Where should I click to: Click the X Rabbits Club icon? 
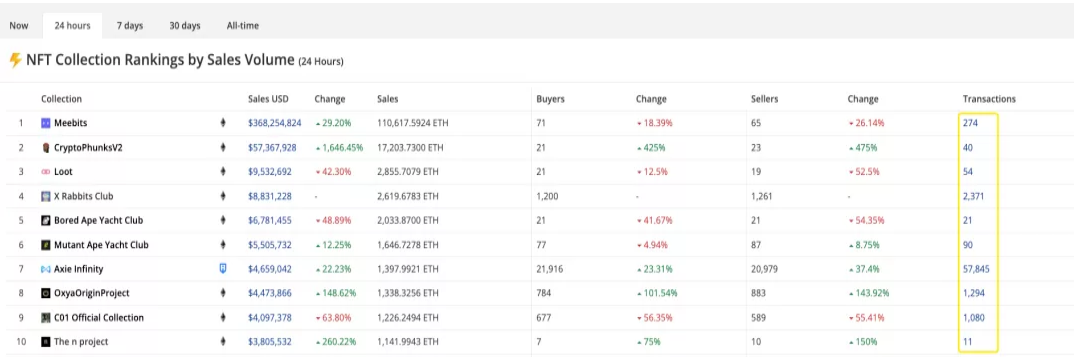(46, 196)
